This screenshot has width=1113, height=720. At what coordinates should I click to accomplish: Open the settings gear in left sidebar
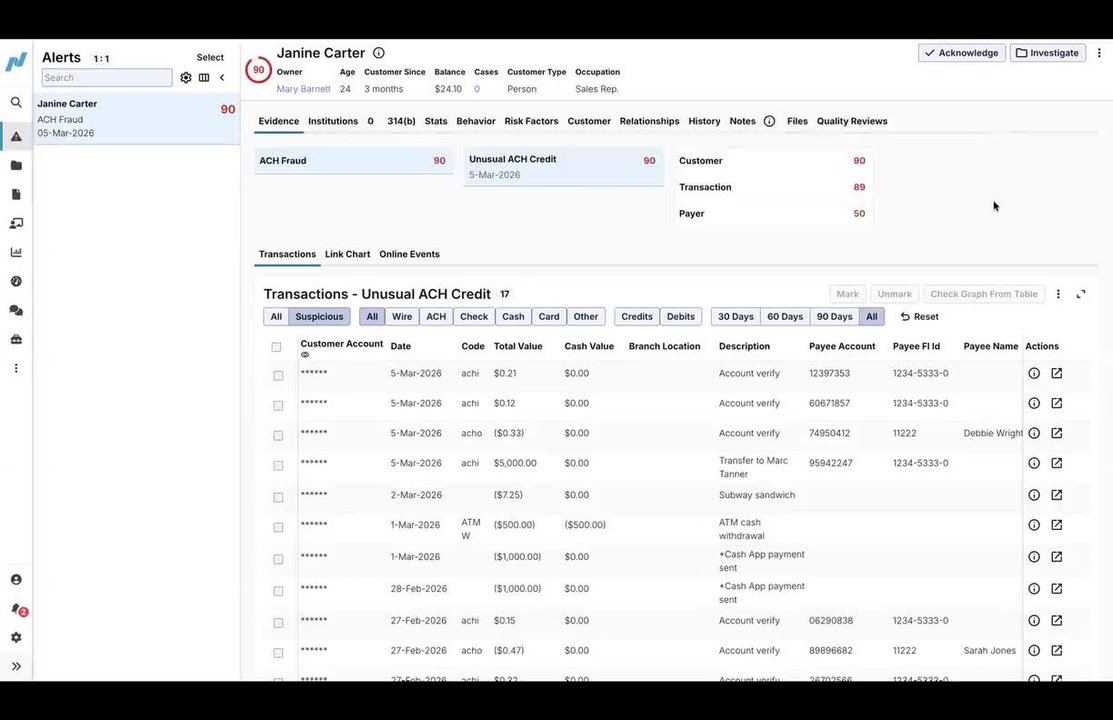click(x=16, y=638)
